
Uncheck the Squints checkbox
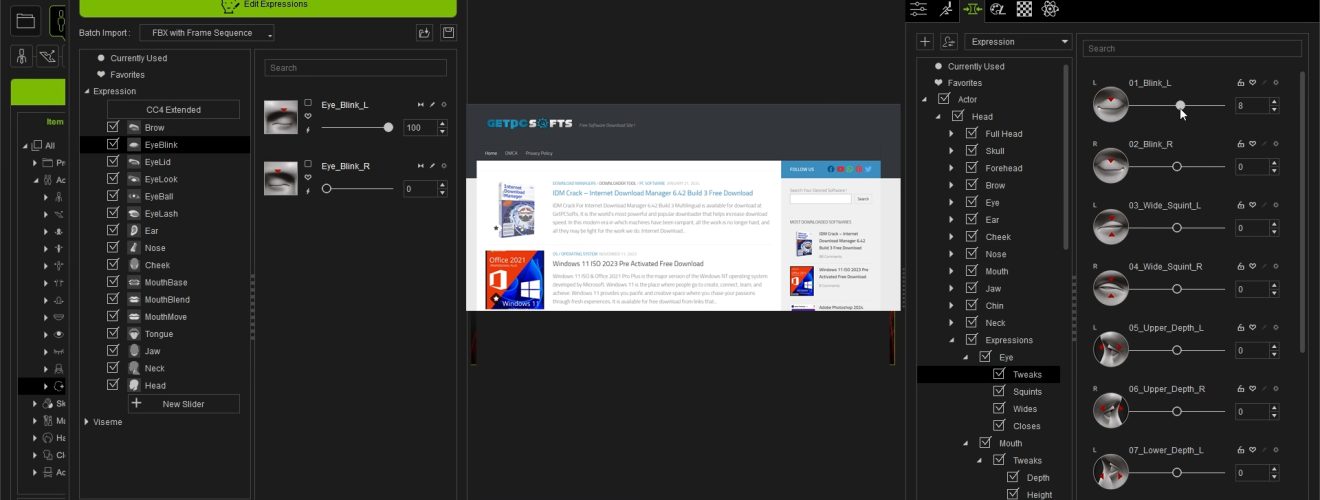[x=999, y=392]
